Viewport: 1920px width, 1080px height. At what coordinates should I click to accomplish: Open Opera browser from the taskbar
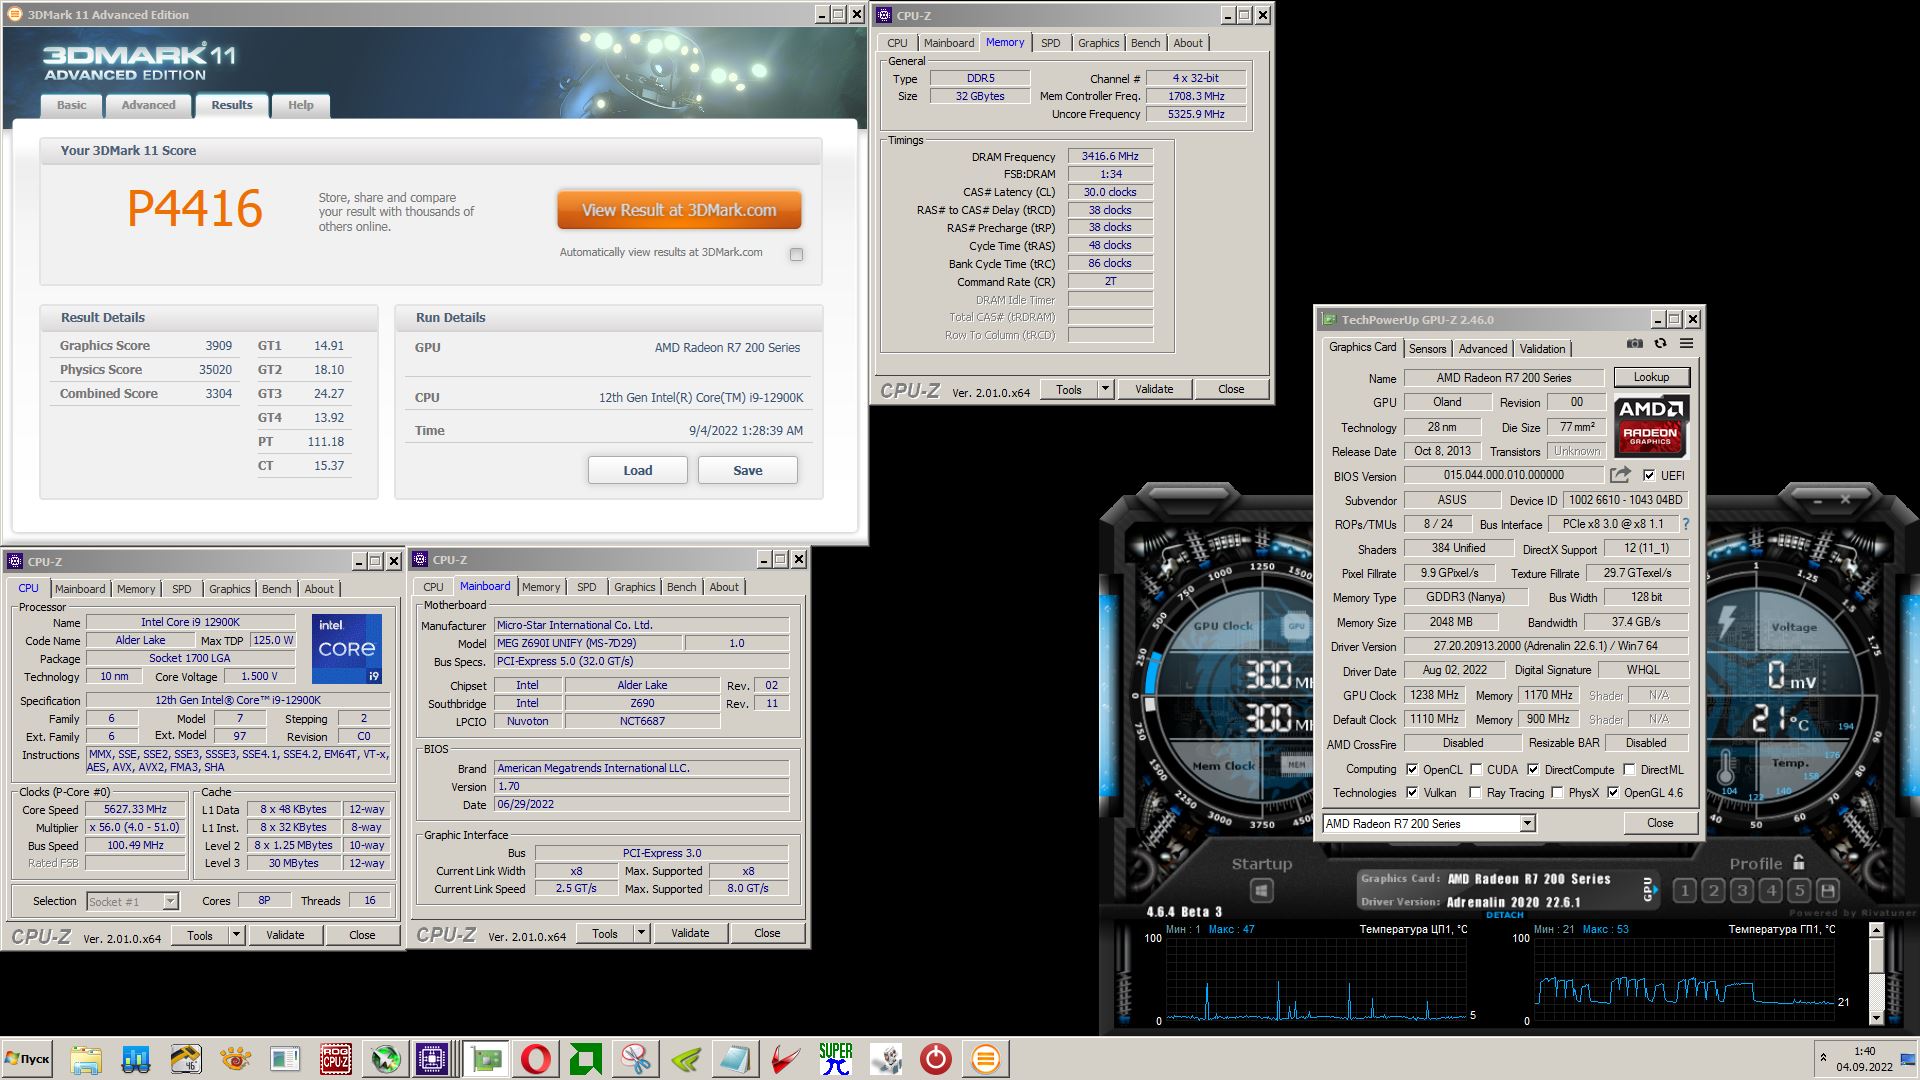[x=535, y=1059]
